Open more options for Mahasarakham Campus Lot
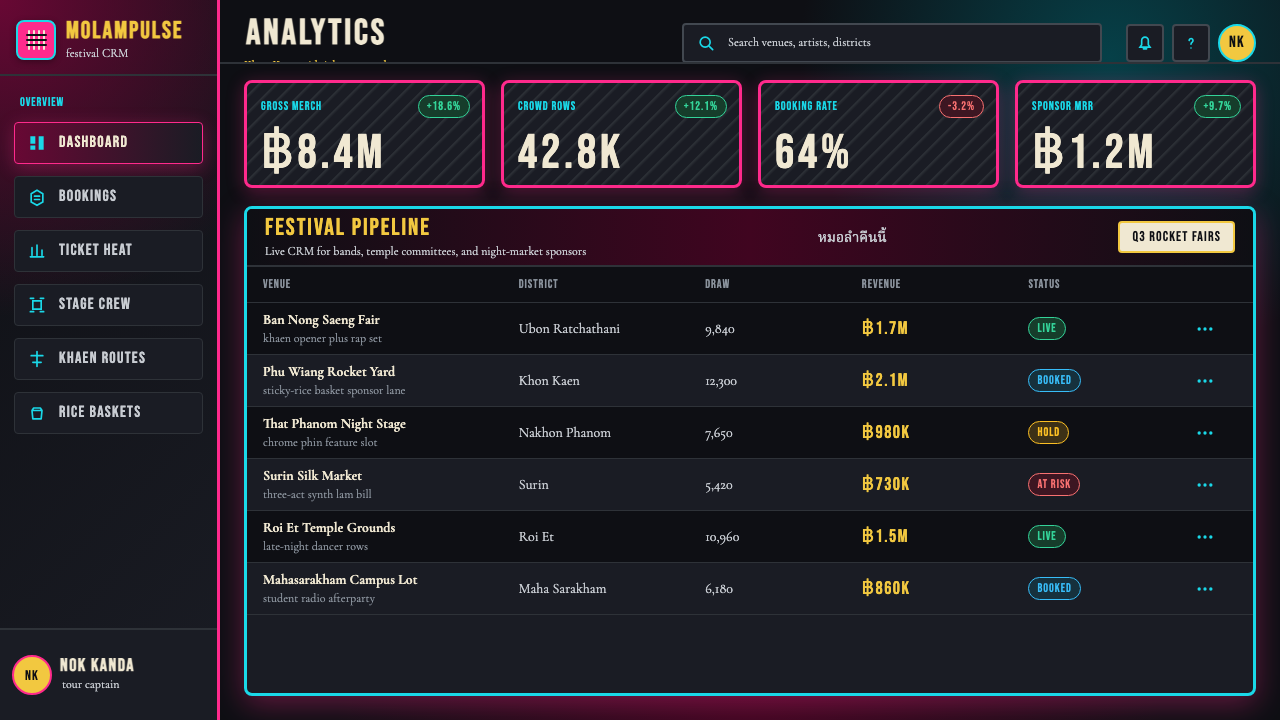 coord(1205,589)
